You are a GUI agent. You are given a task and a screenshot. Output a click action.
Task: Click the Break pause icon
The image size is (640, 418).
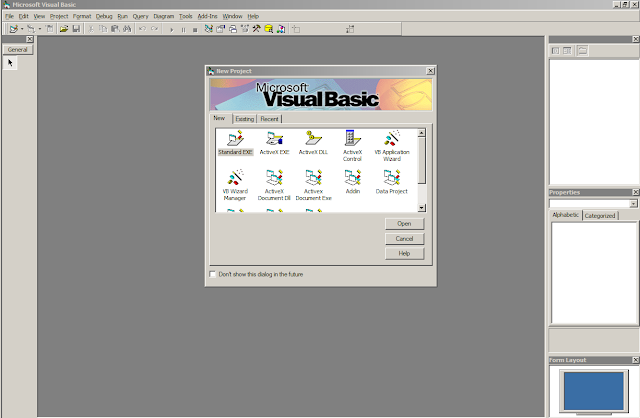tap(183, 29)
